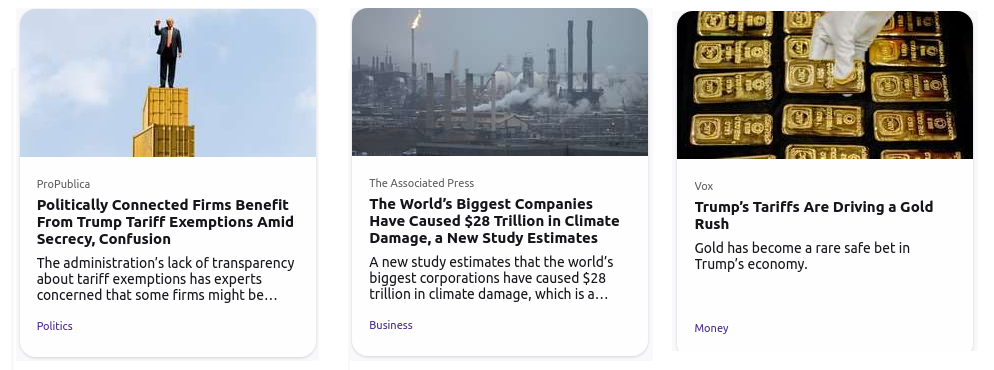Image resolution: width=994 pixels, height=370 pixels.
Task: Click the empty space below the Vox summary
Action: click(x=825, y=297)
